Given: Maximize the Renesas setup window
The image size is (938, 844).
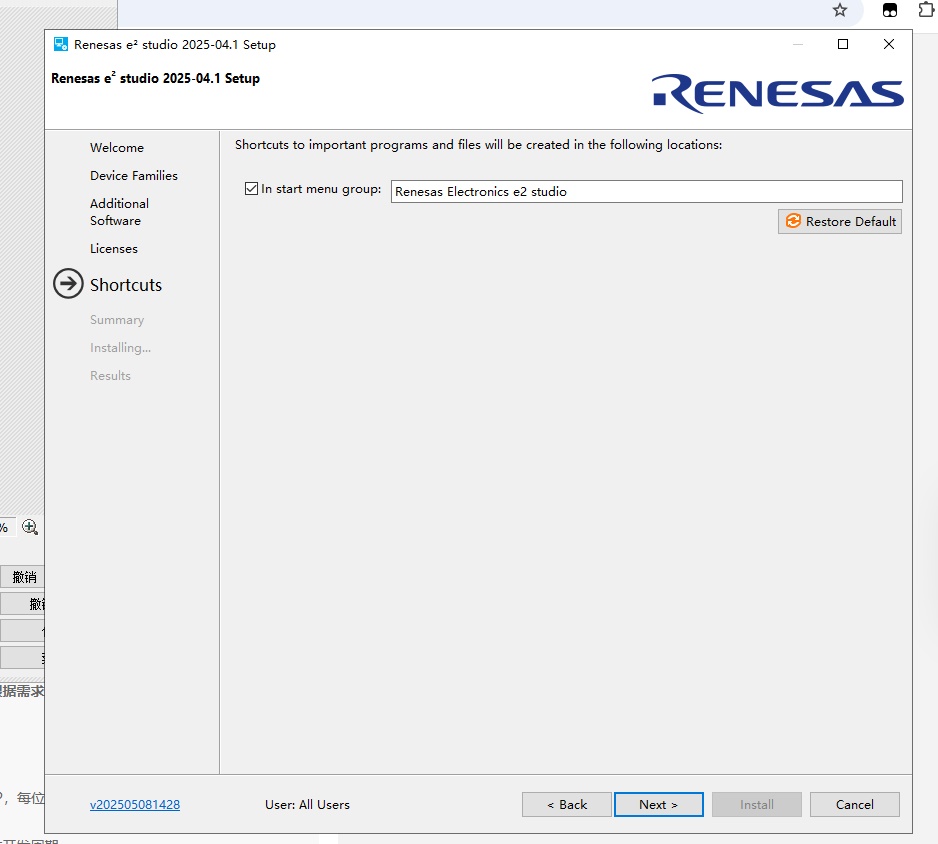Looking at the screenshot, I should [843, 44].
